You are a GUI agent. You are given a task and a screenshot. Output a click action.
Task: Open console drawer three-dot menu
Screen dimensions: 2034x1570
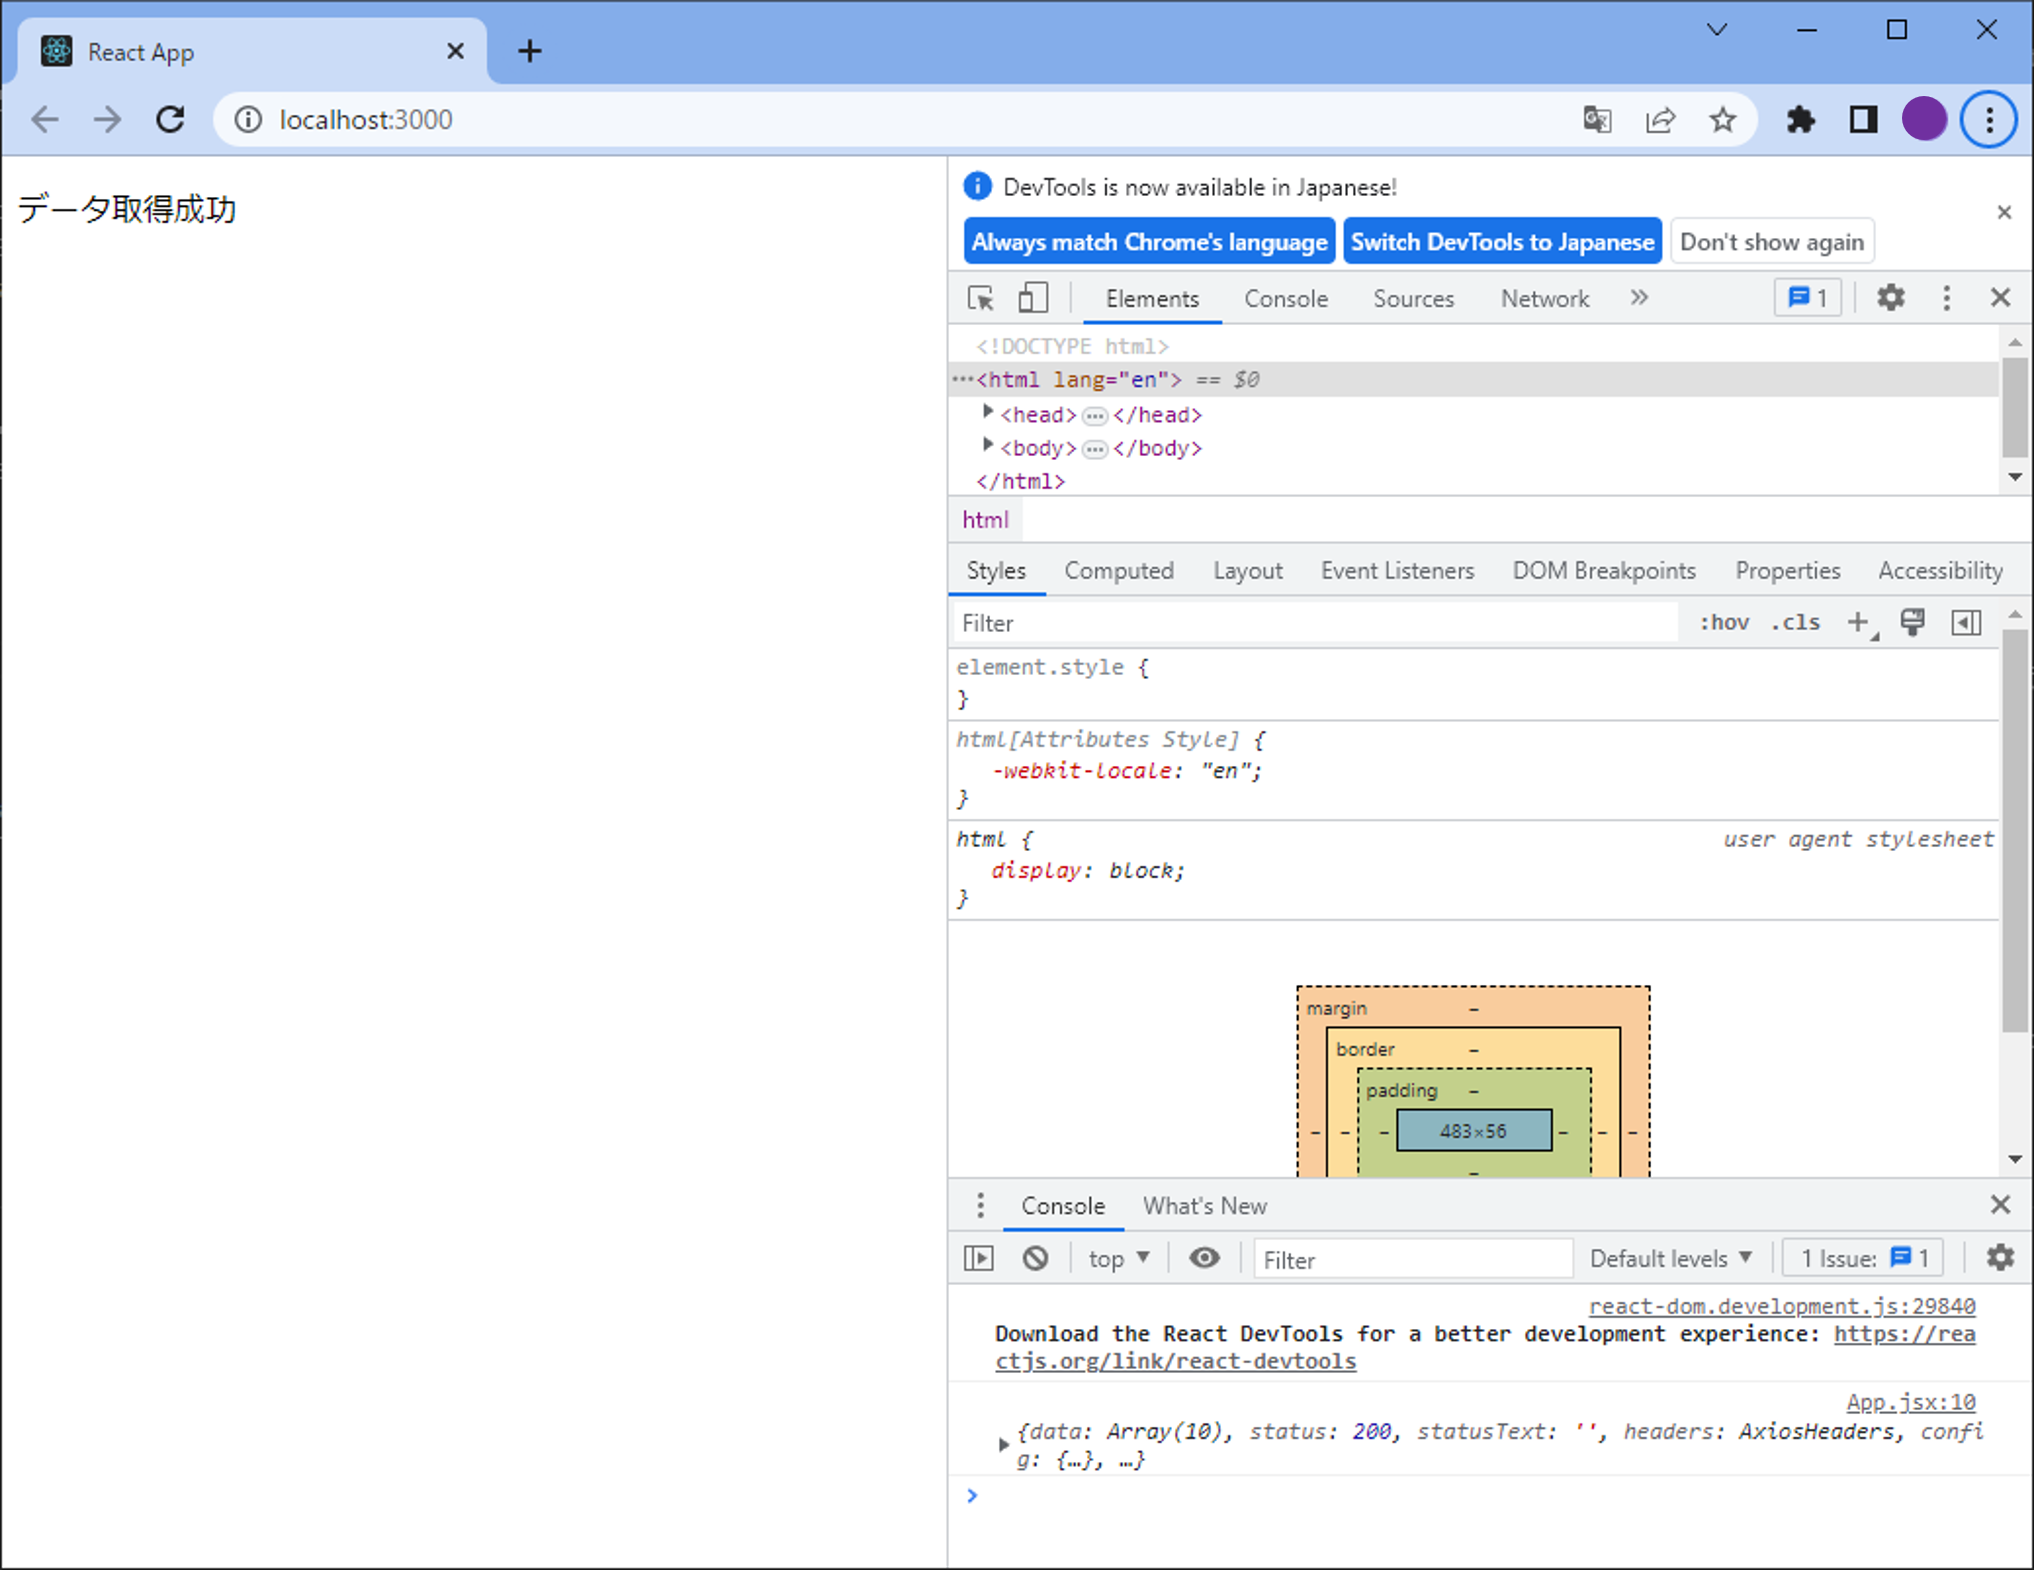pyautogui.click(x=980, y=1206)
